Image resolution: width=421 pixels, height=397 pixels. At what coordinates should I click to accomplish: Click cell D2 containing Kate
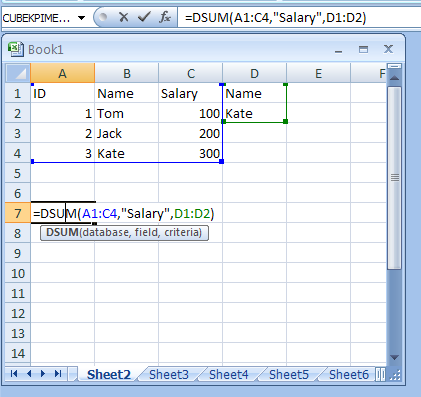point(254,113)
